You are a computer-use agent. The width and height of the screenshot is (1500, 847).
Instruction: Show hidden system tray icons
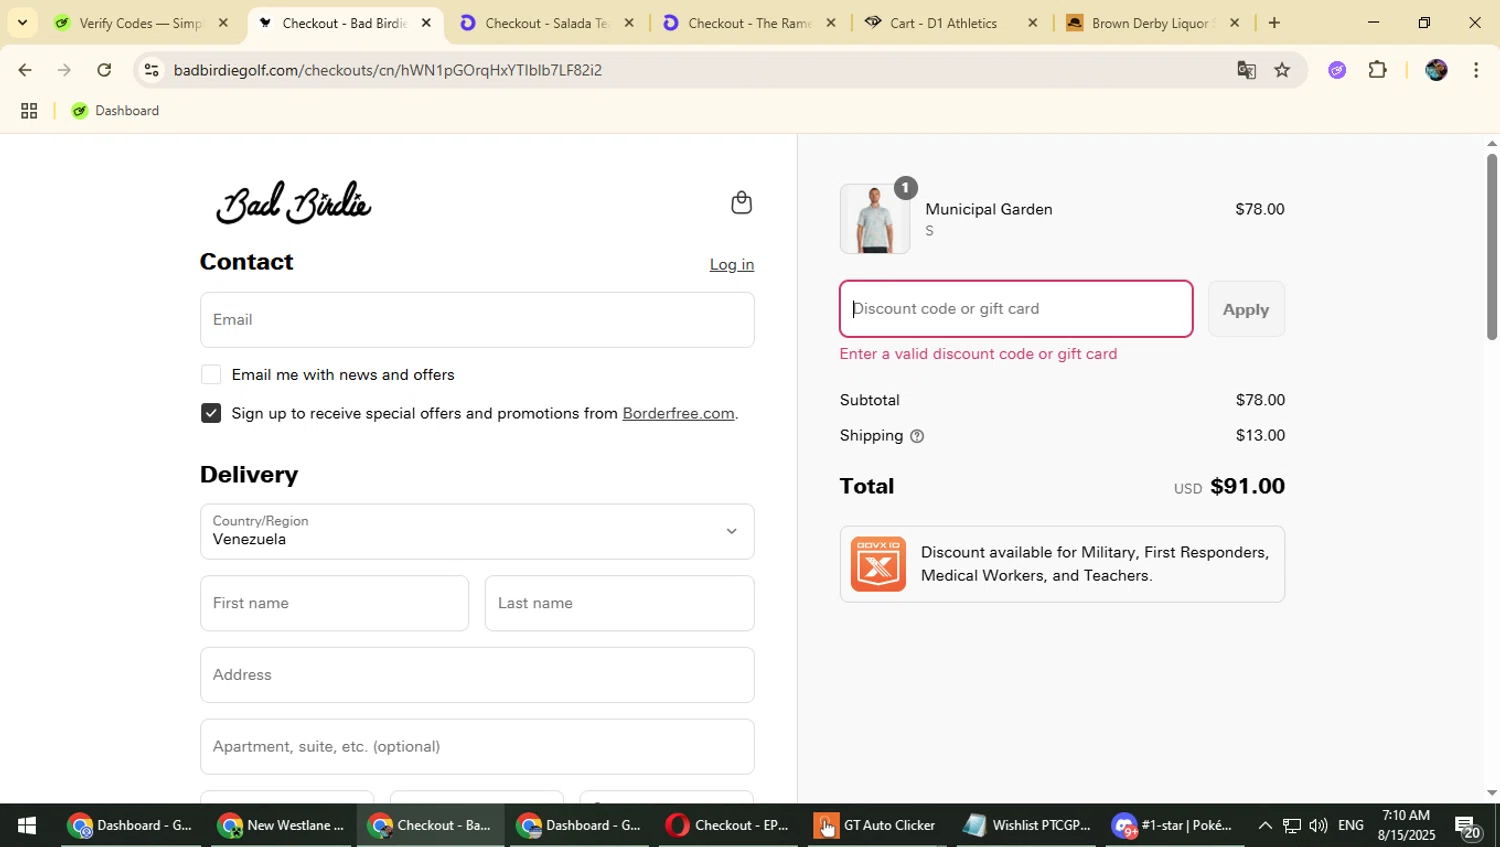1265,826
